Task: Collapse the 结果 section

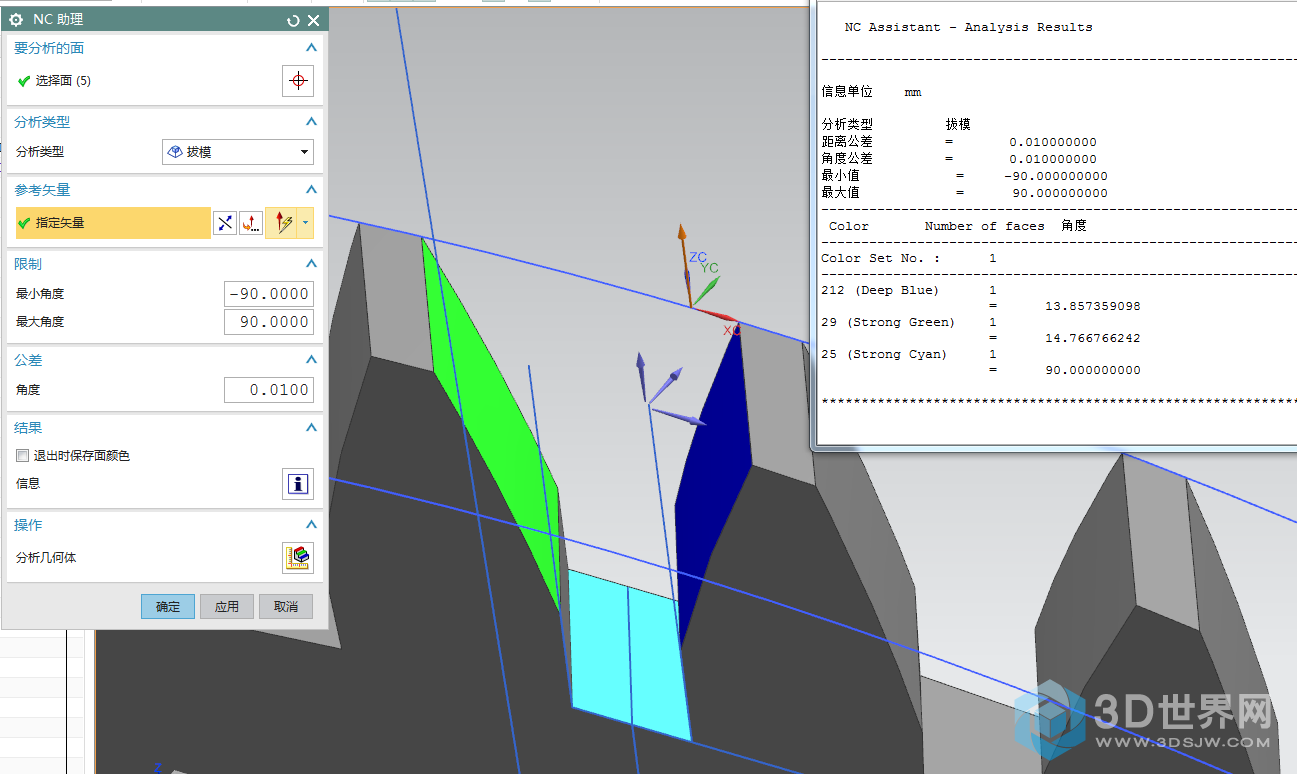Action: click(311, 428)
